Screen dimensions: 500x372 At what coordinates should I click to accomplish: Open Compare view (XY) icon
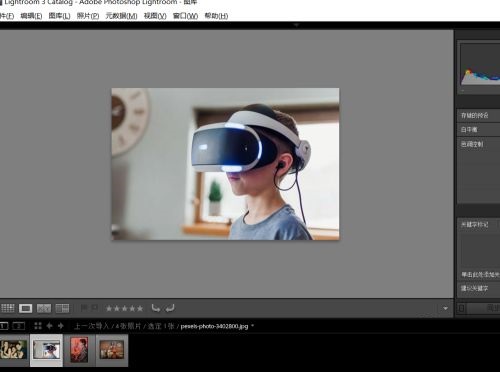click(x=44, y=308)
